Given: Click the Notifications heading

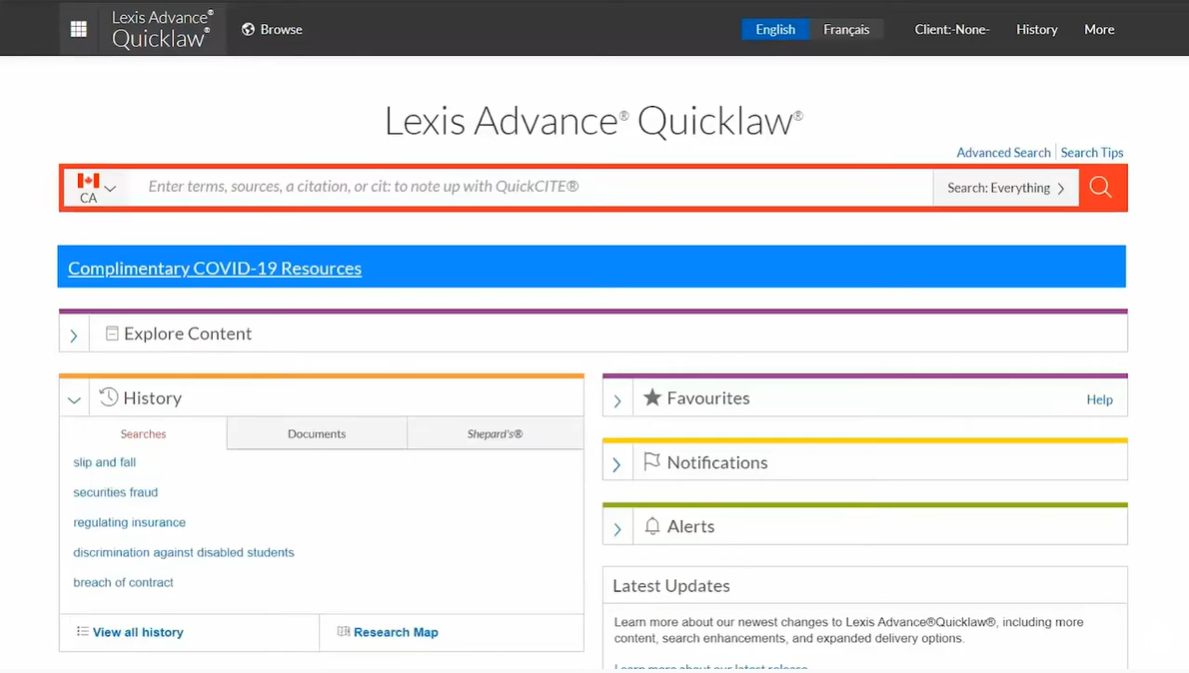Looking at the screenshot, I should point(717,462).
